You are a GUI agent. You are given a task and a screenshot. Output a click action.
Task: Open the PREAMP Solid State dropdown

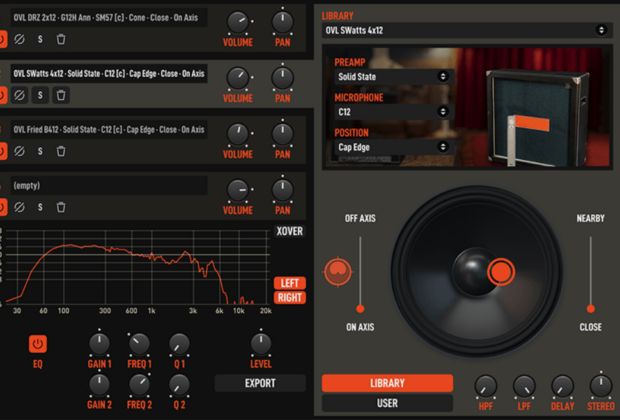pyautogui.click(x=393, y=77)
